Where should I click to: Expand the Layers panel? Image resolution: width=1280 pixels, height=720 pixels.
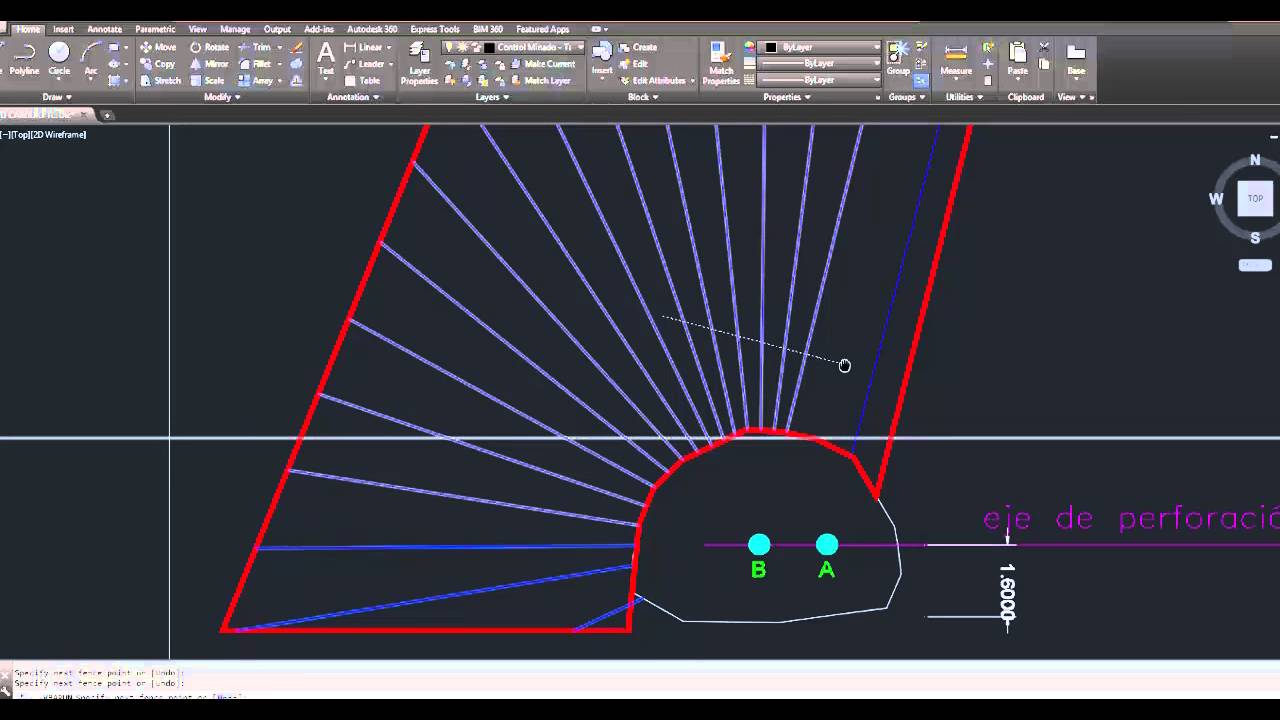pos(492,97)
